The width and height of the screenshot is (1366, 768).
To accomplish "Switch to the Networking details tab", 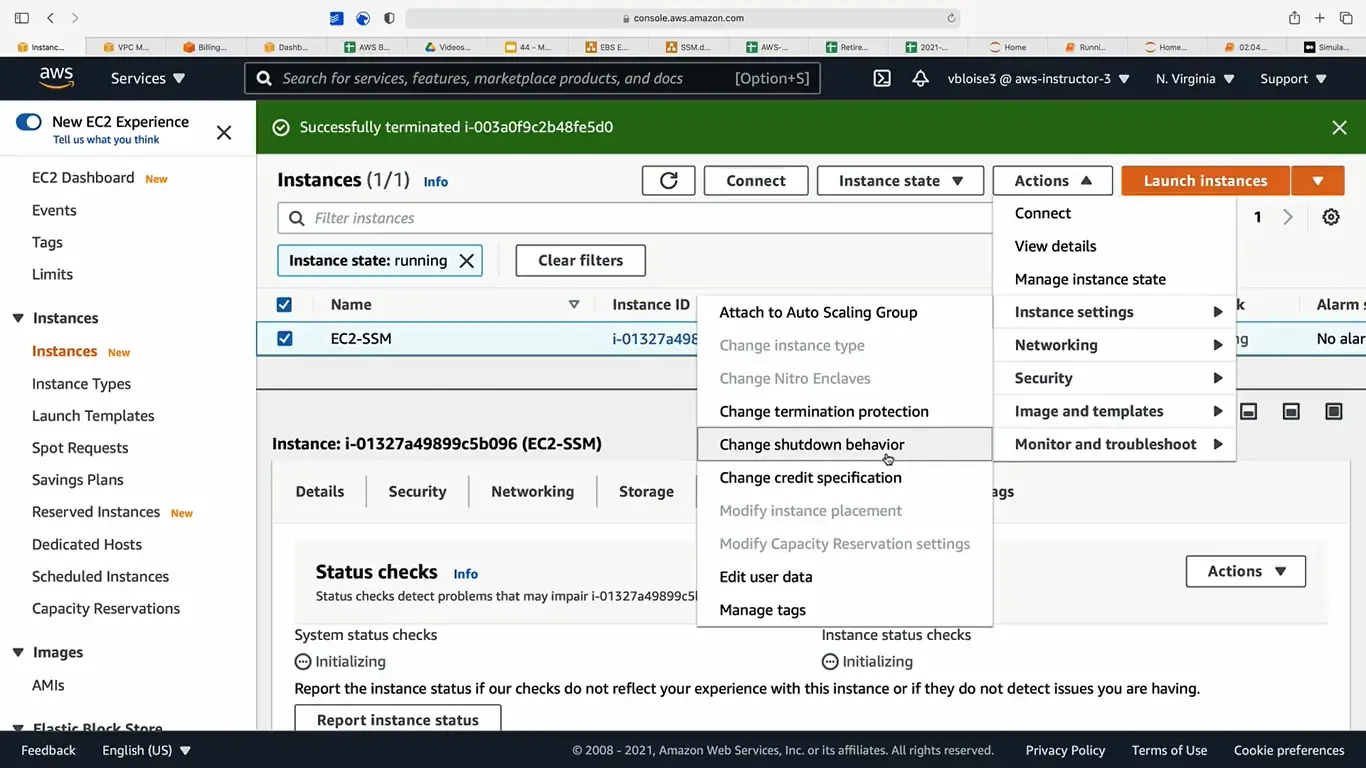I will pos(532,491).
